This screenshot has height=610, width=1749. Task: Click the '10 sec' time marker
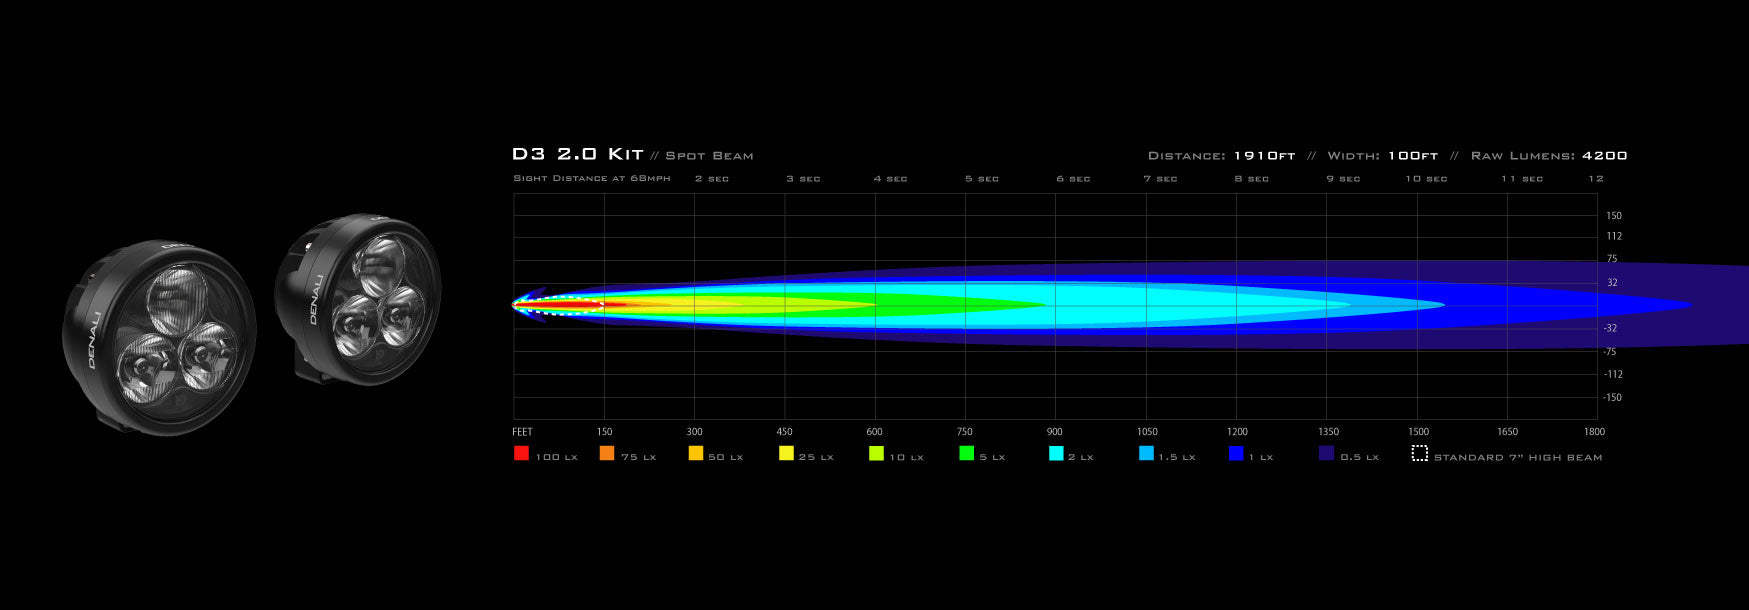1426,178
